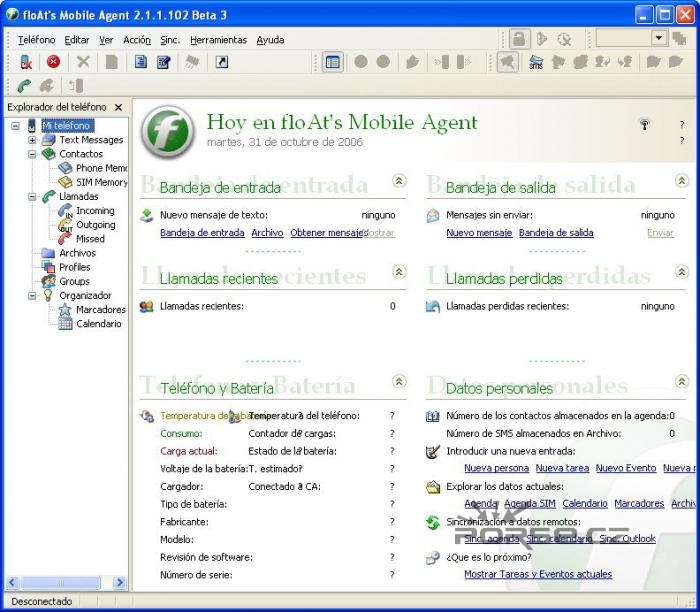The image size is (700, 612).
Task: Select SIM Memory contacts item
Action: click(101, 183)
